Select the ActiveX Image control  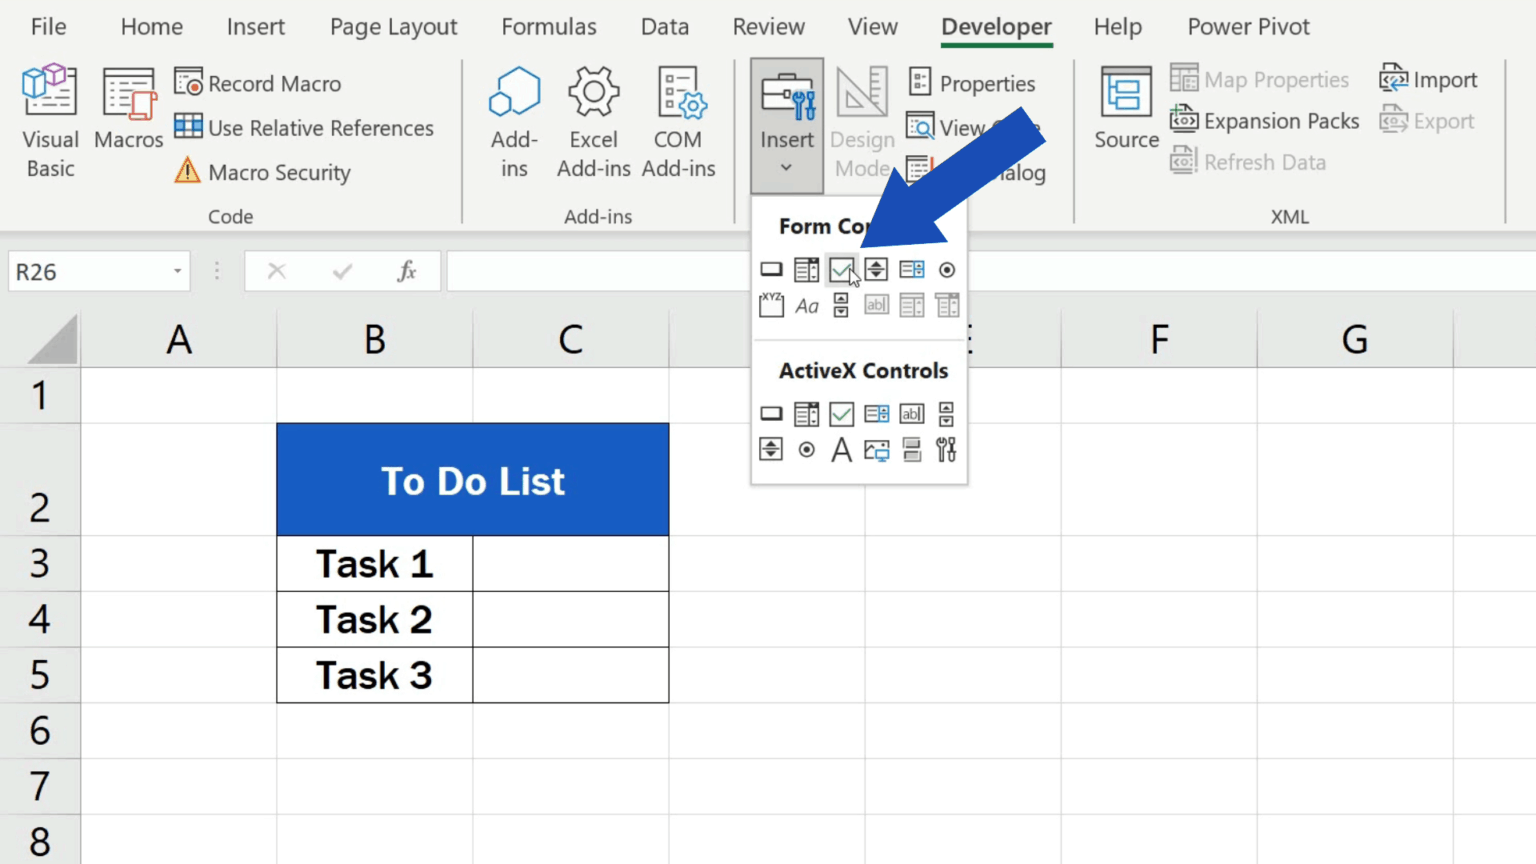(876, 450)
